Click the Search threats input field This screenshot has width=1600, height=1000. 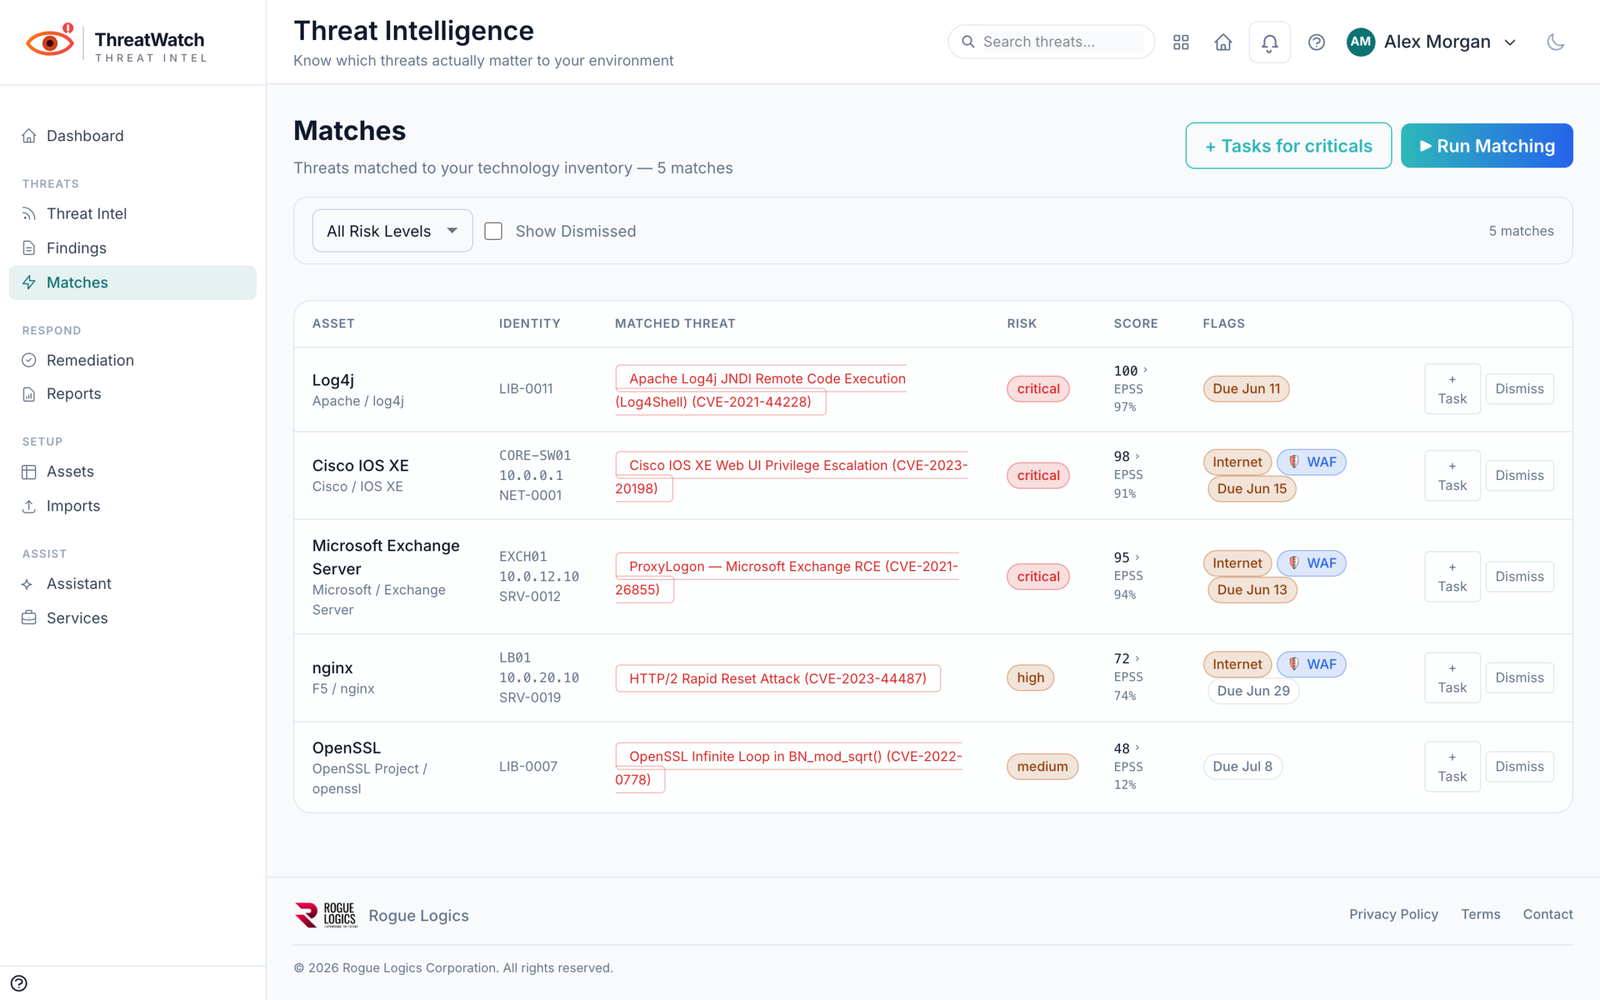coord(1051,42)
